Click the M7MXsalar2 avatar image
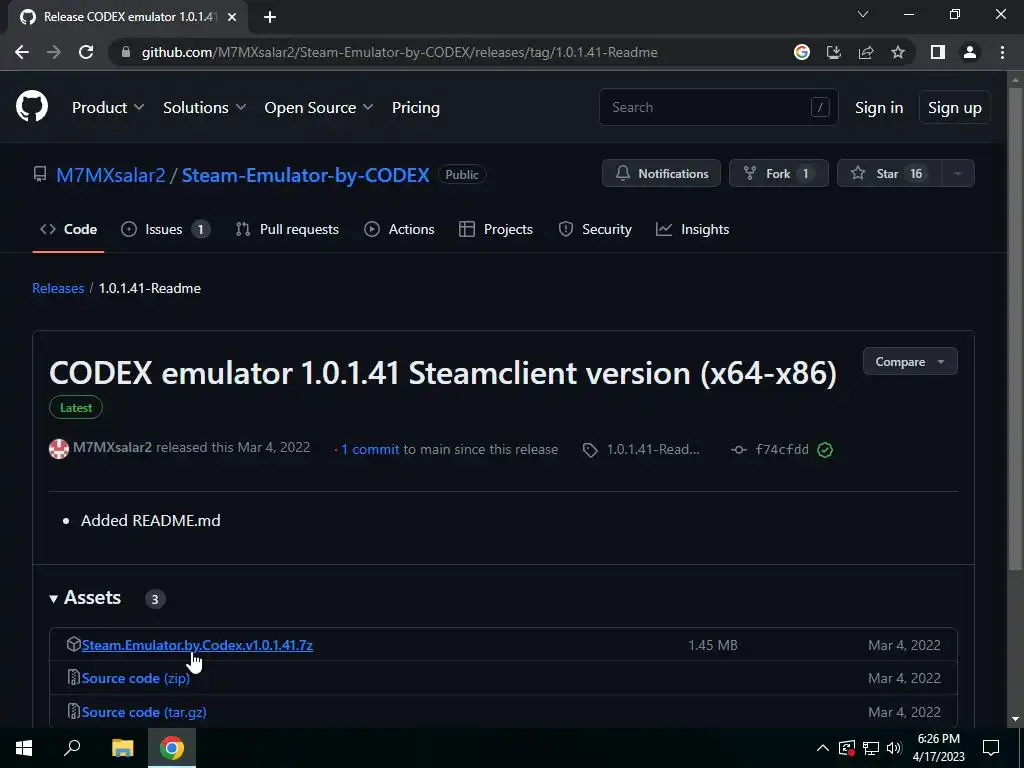 coord(59,449)
